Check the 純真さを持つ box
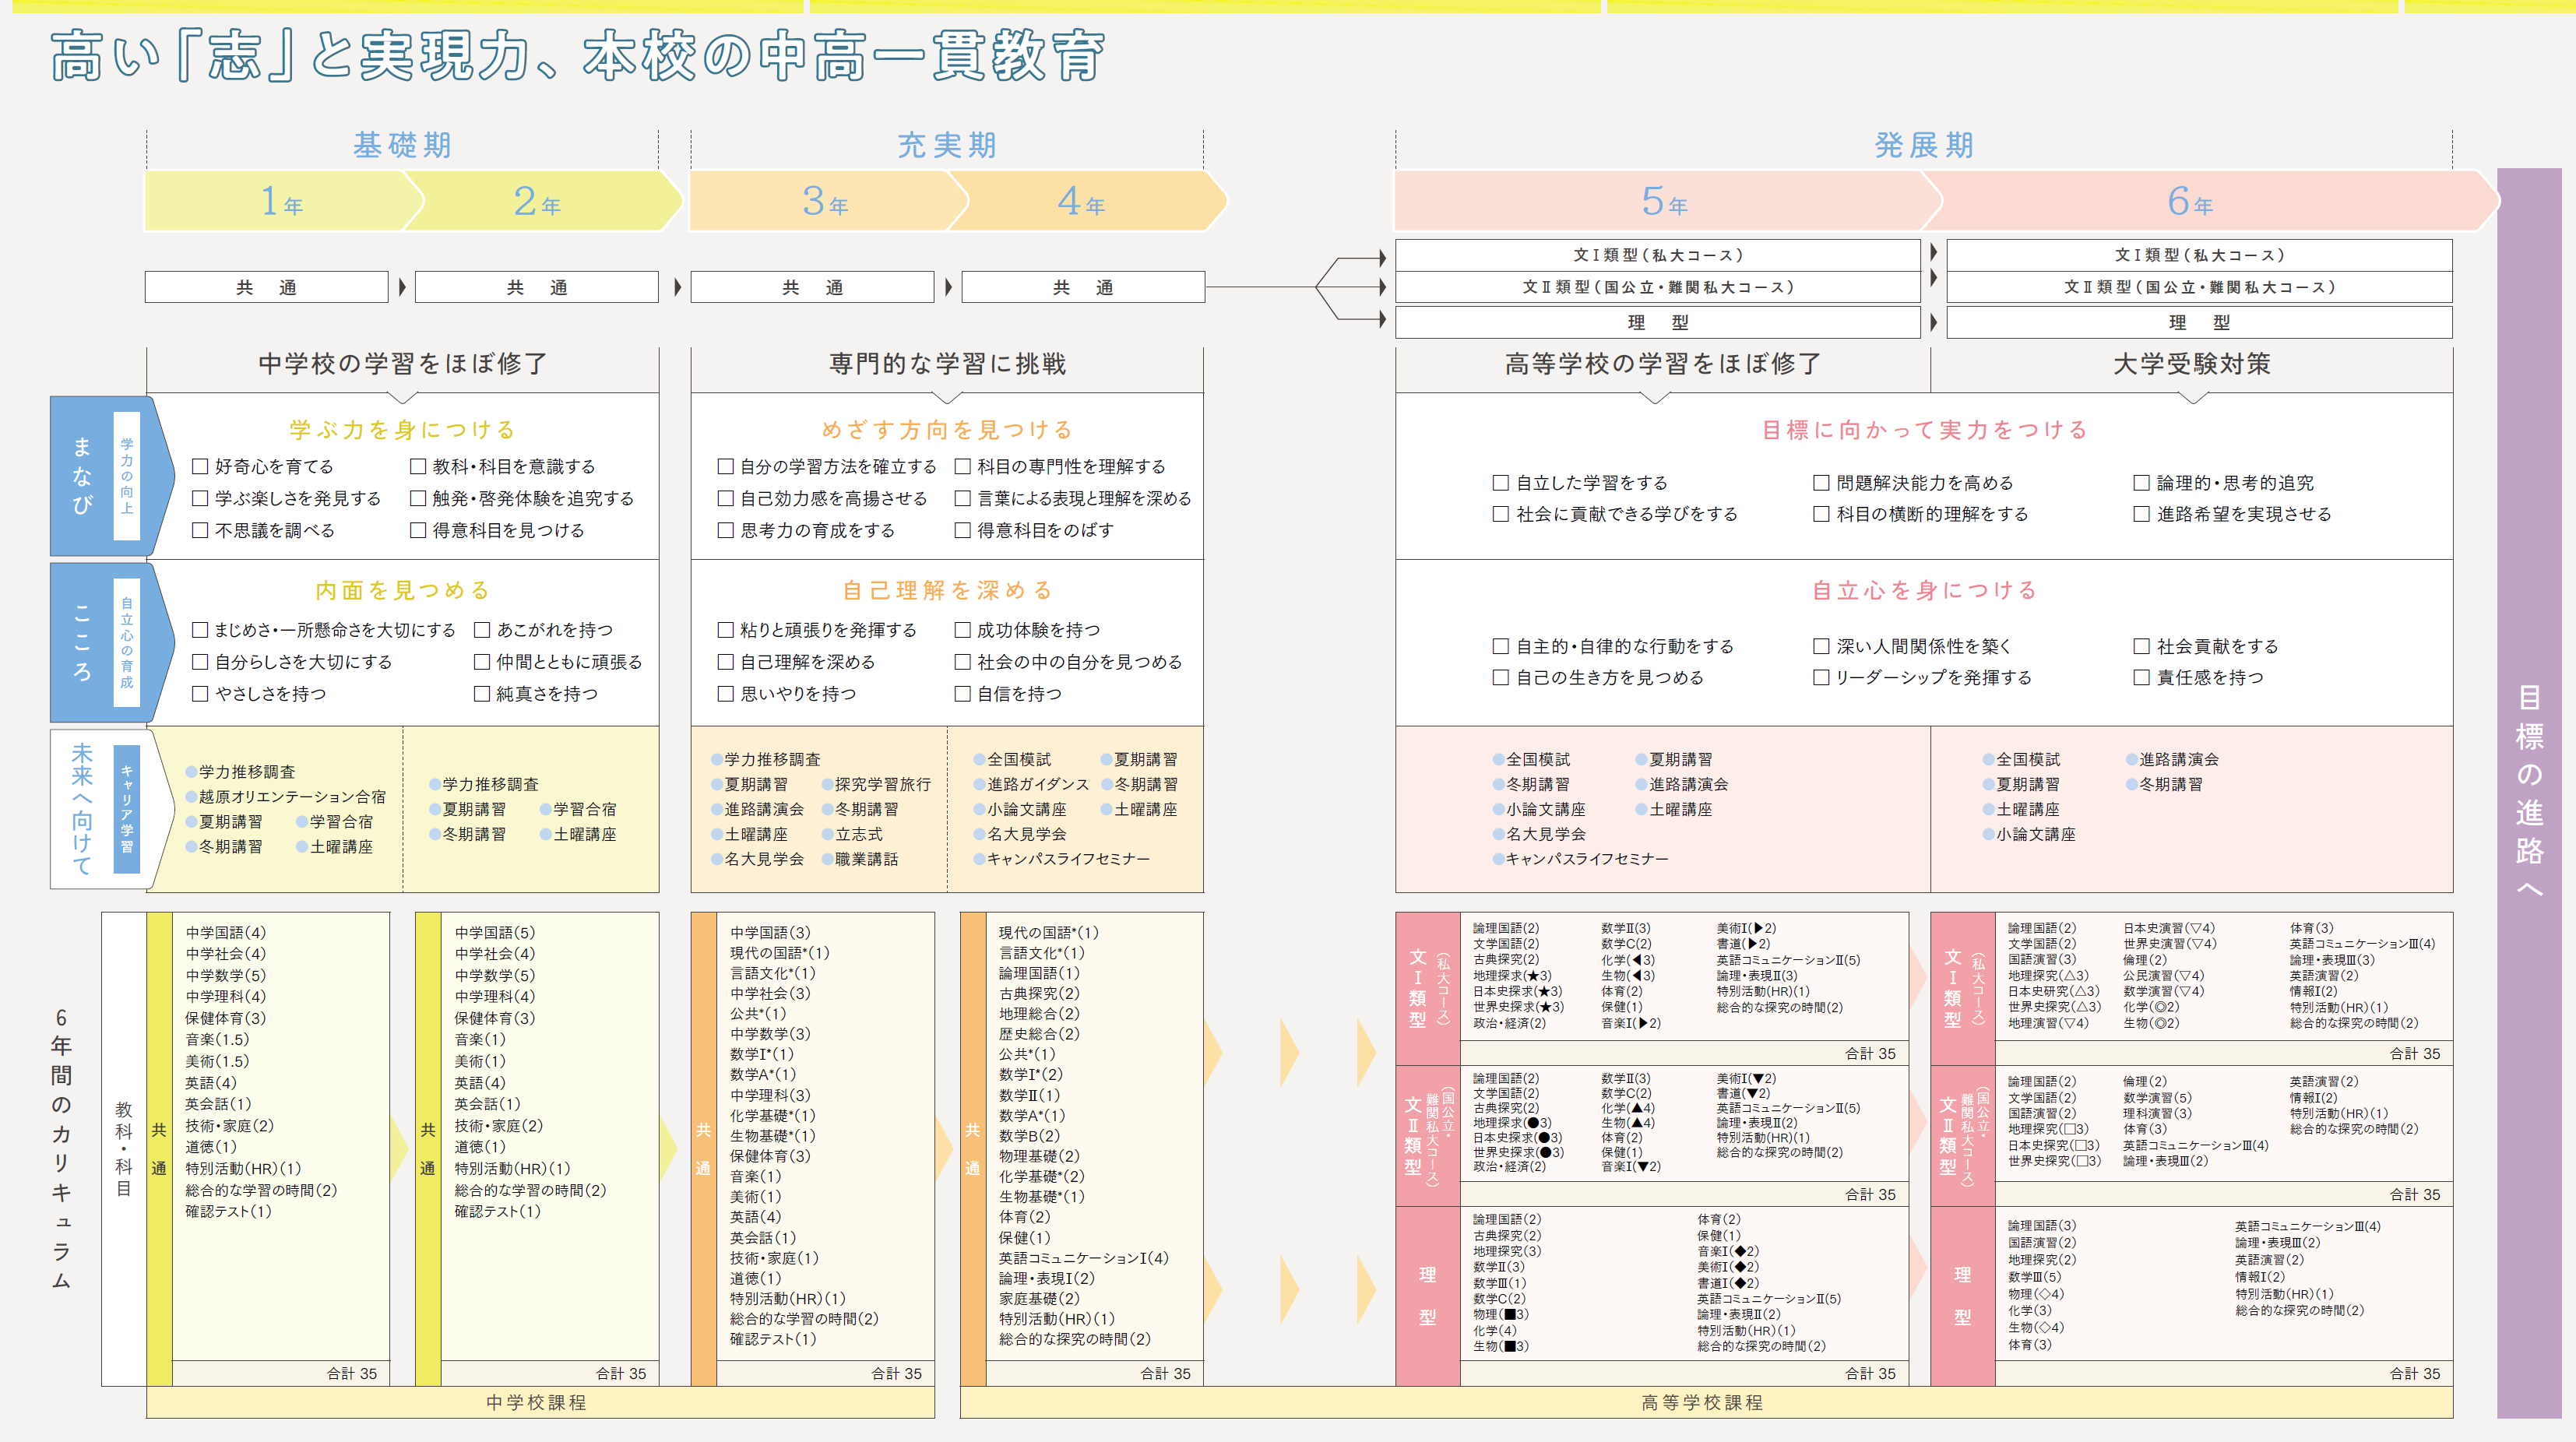Screen dimensions: 2576x1442 [x=482, y=694]
